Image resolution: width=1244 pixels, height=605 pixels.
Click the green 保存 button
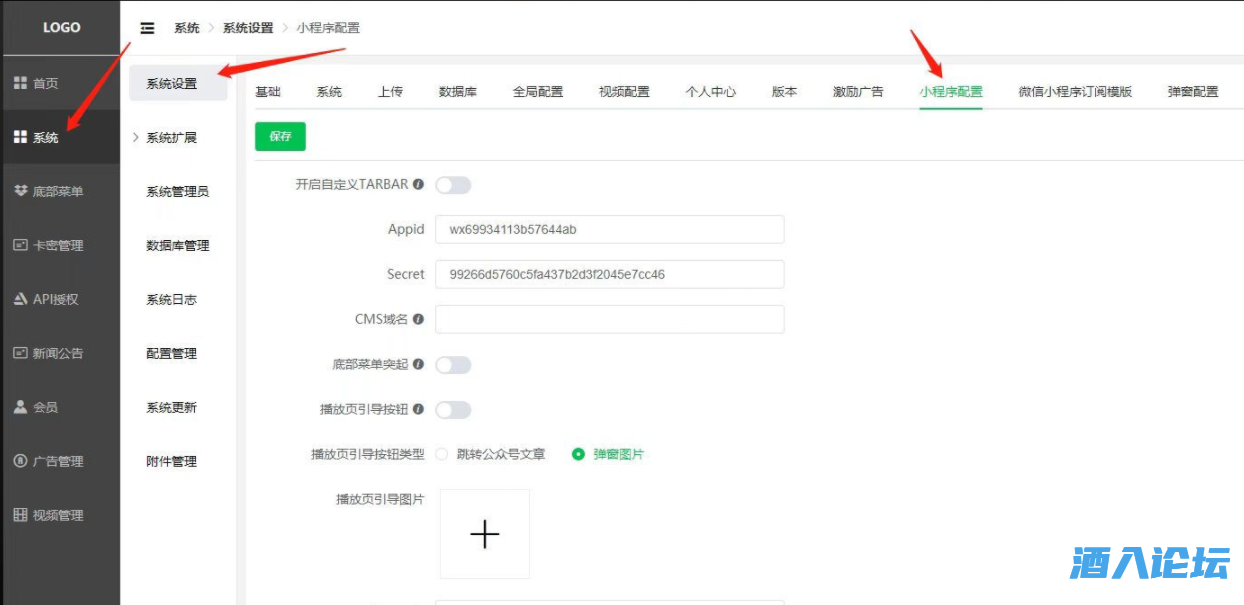[x=280, y=137]
